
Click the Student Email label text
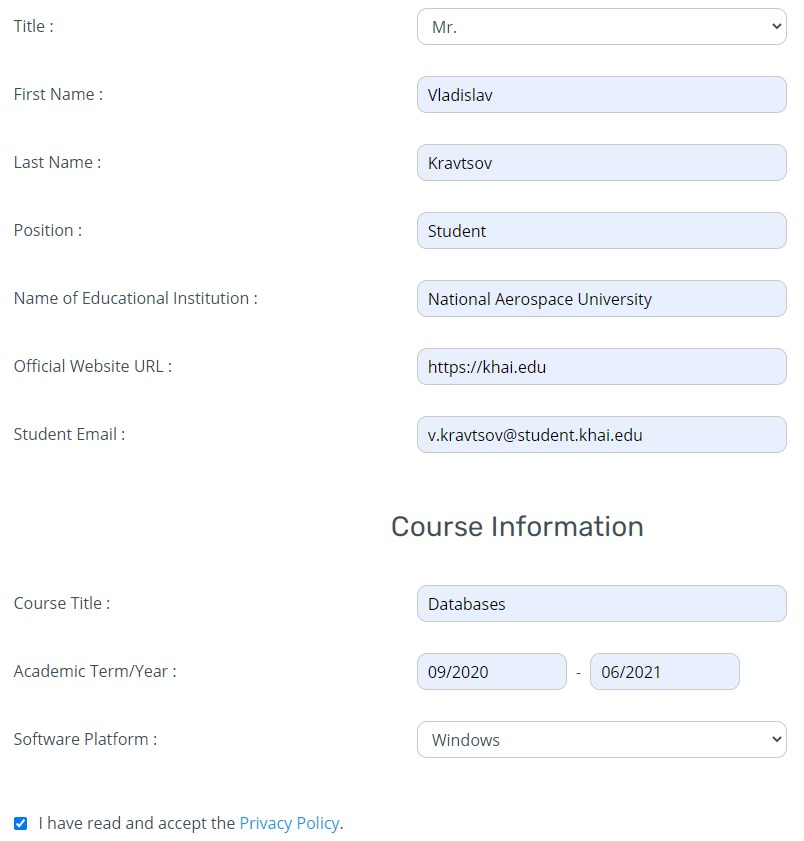[69, 434]
